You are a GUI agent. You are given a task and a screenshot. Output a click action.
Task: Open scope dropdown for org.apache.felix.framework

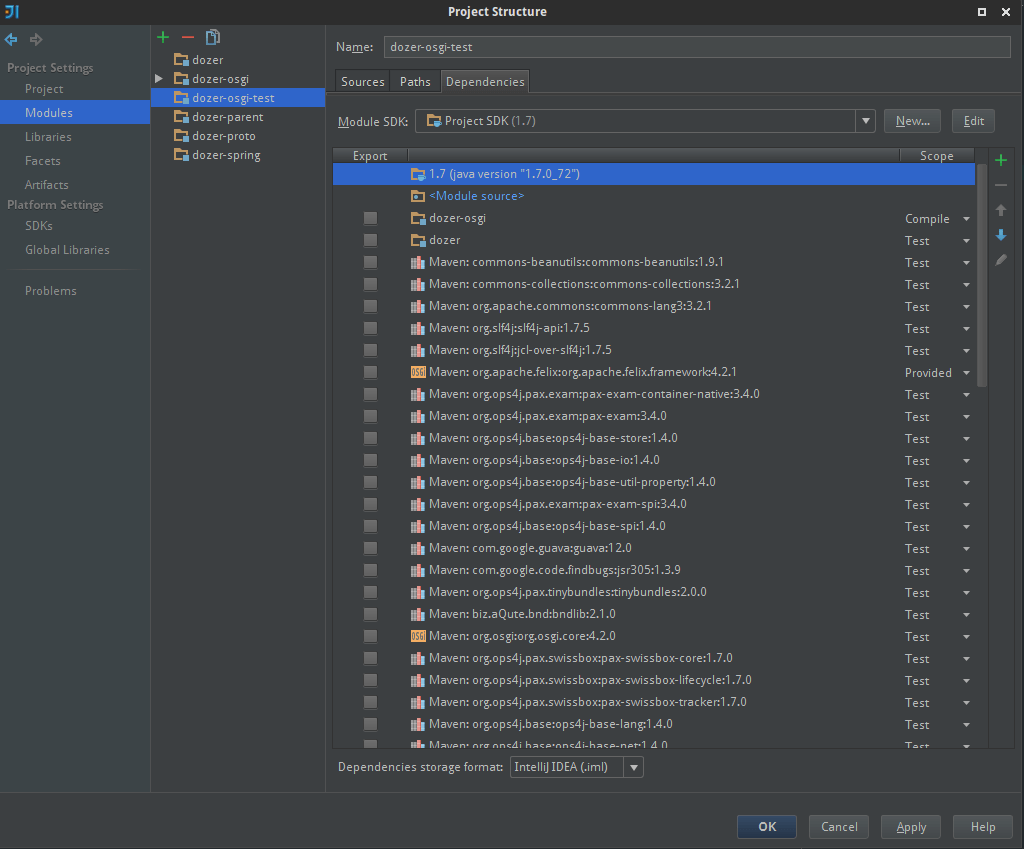tap(966, 373)
